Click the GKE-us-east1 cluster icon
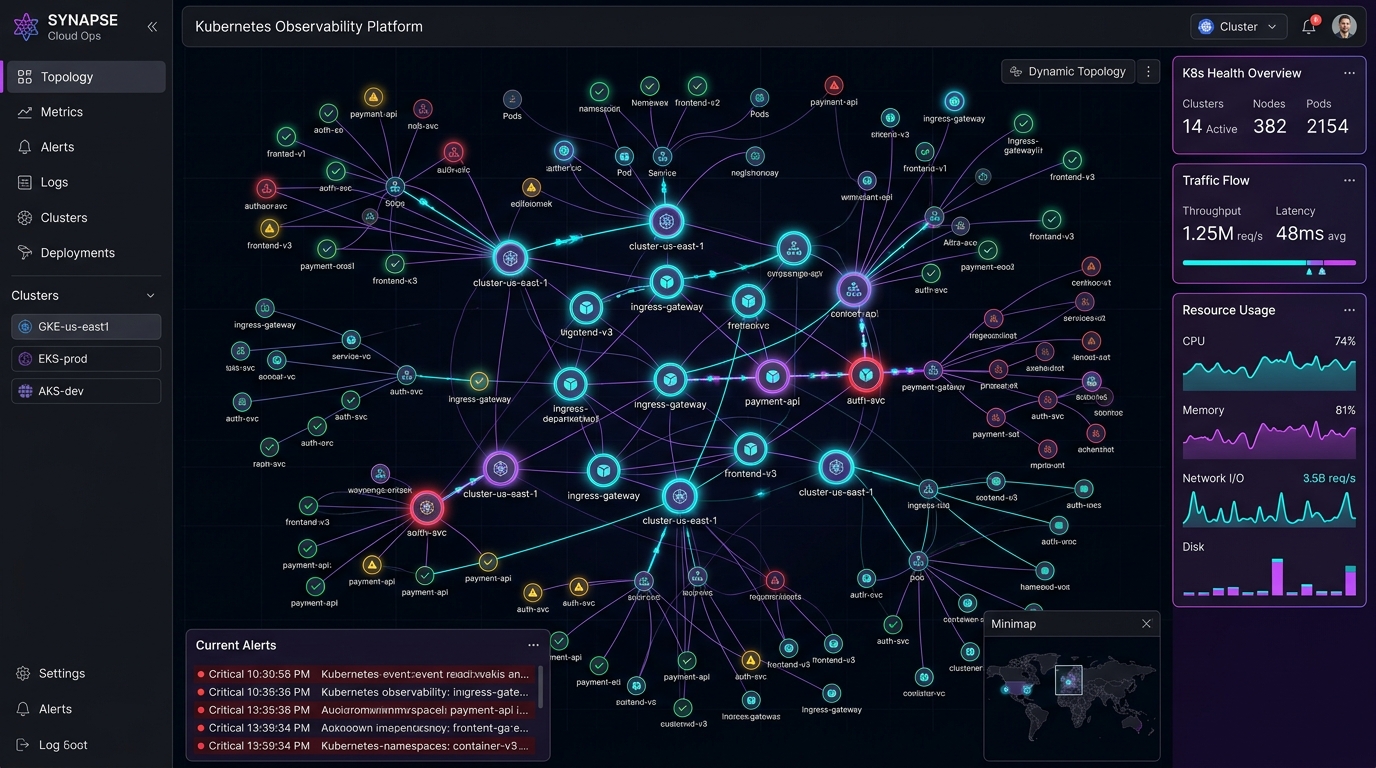Viewport: 1376px width, 768px height. [26, 327]
